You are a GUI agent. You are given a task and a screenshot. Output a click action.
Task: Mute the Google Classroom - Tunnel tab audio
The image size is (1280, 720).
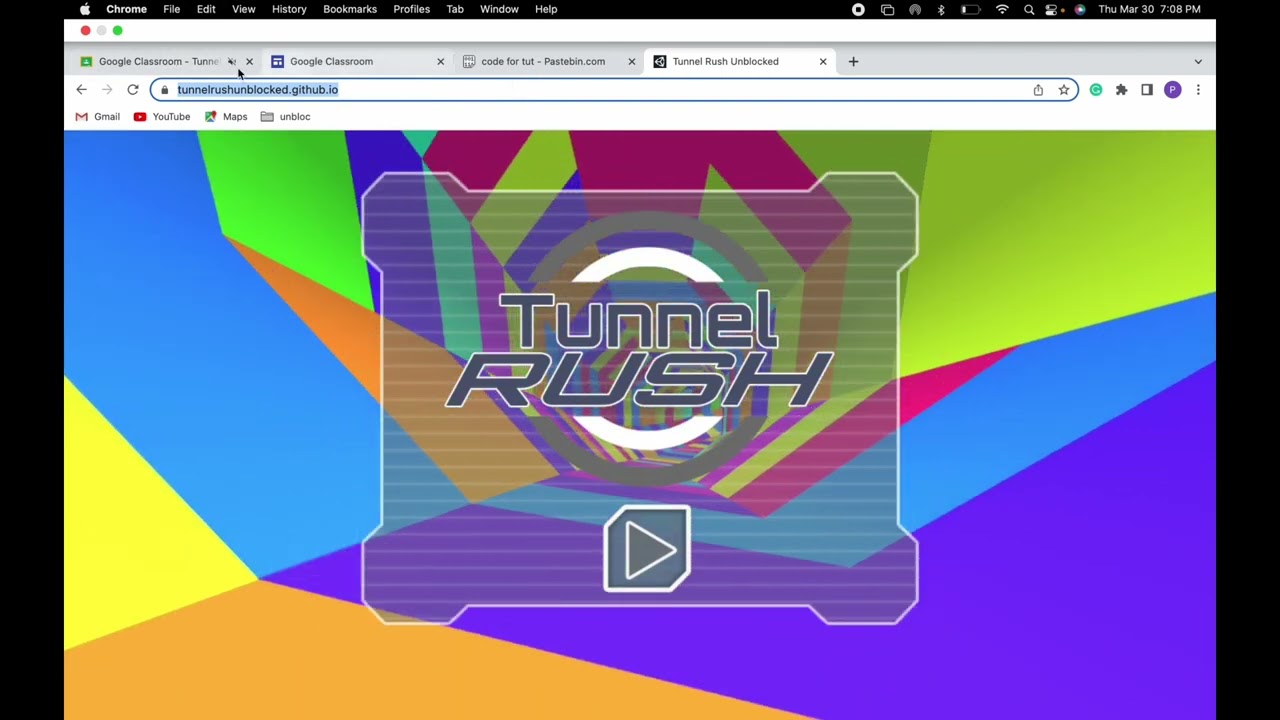tap(232, 62)
